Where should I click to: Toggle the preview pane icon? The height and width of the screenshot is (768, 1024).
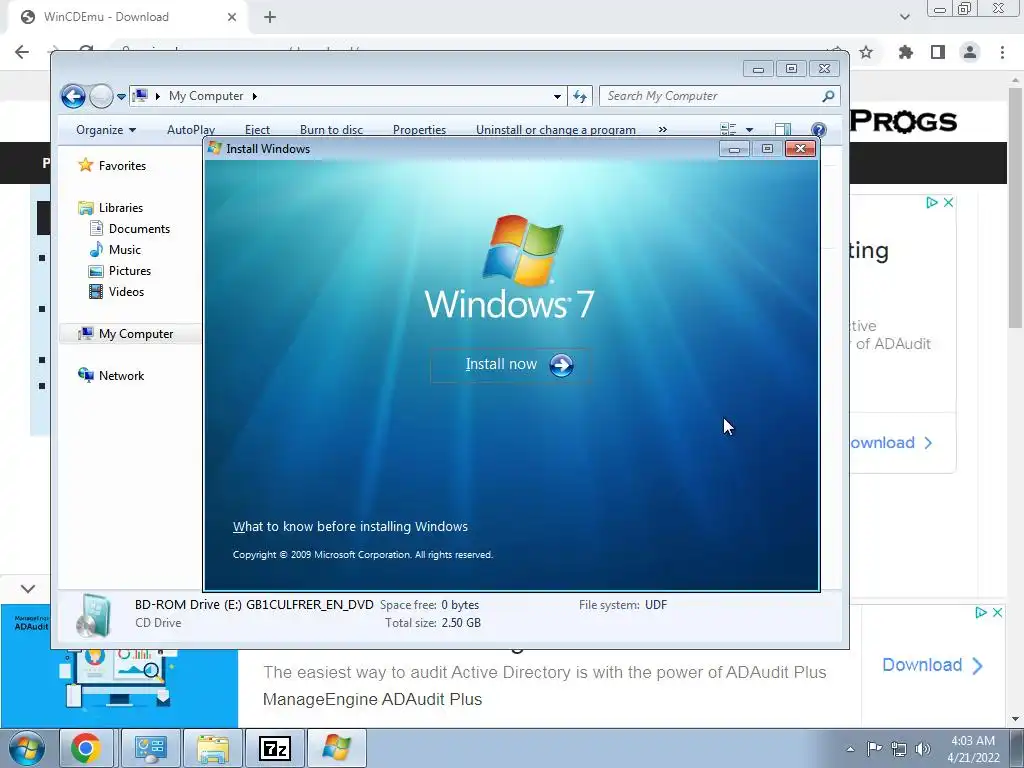783,129
